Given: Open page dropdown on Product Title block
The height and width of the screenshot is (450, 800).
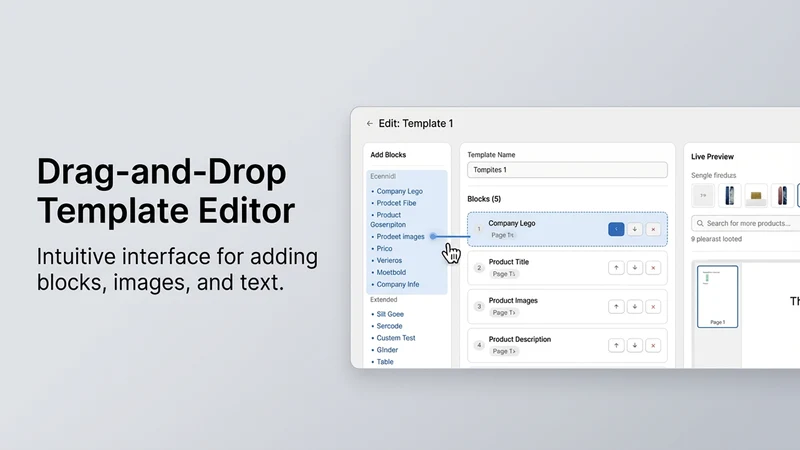Looking at the screenshot, I should (504, 274).
